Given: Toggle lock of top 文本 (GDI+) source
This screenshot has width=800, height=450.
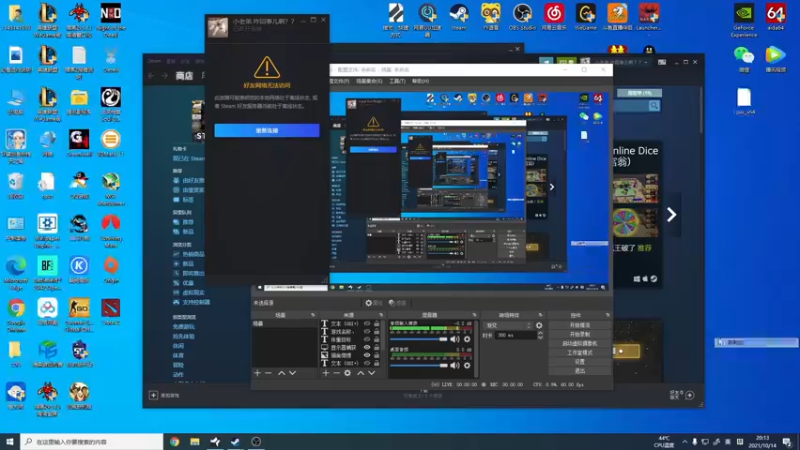Looking at the screenshot, I should (377, 323).
